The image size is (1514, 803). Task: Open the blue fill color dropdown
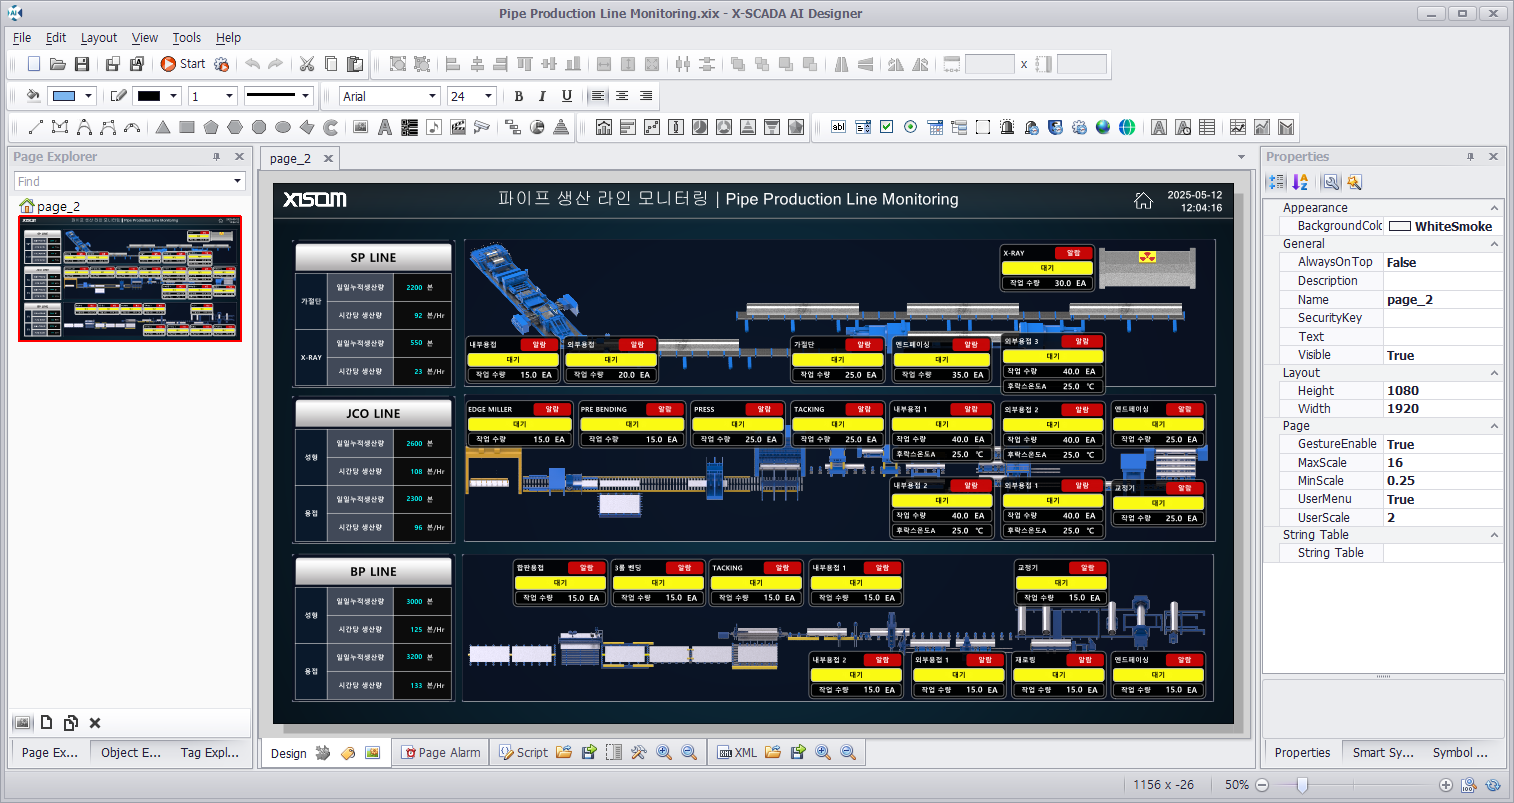[89, 96]
